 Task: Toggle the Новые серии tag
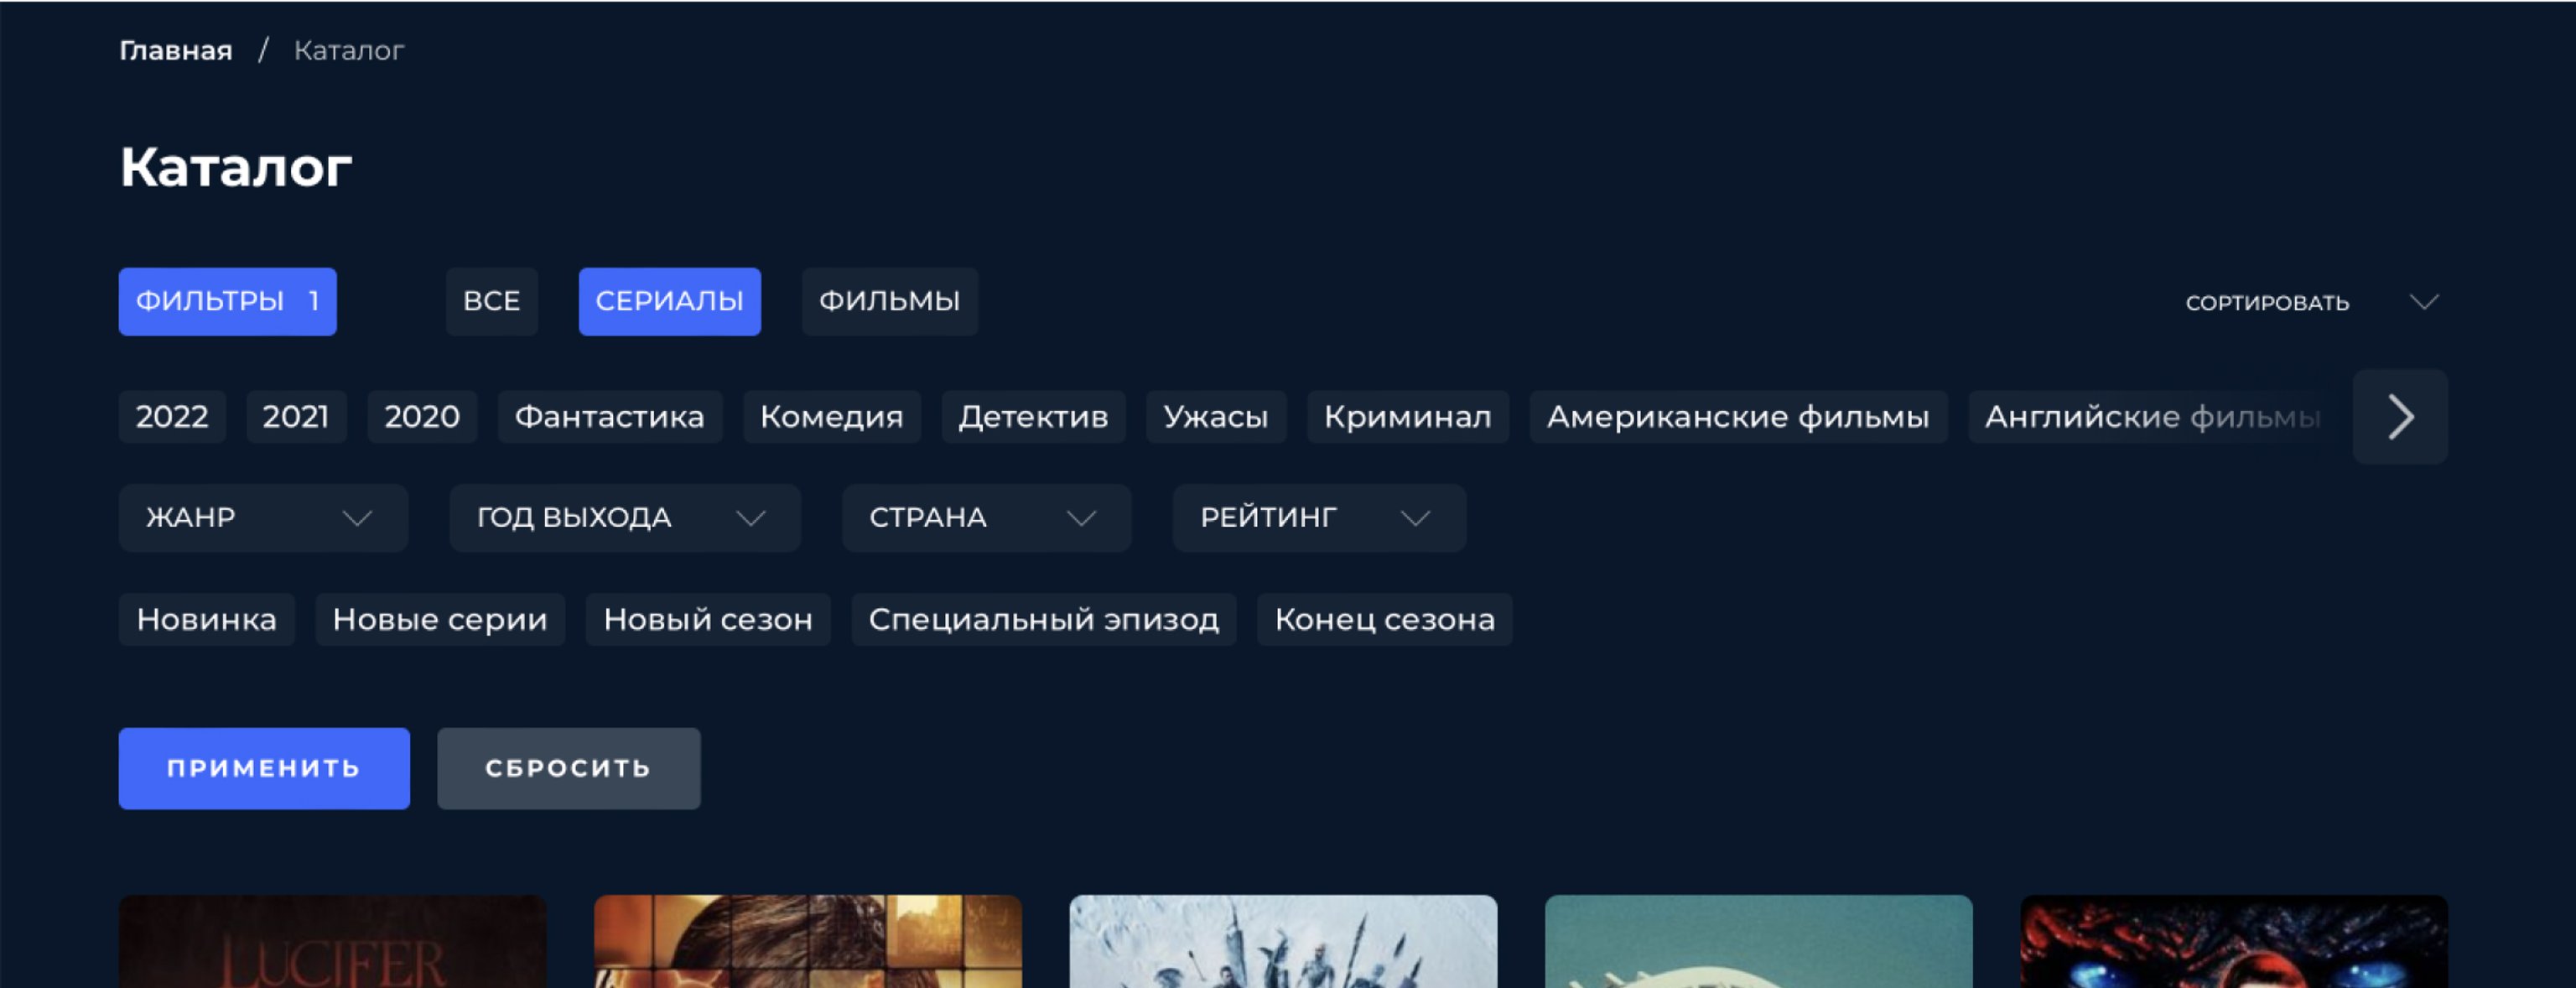(x=439, y=620)
